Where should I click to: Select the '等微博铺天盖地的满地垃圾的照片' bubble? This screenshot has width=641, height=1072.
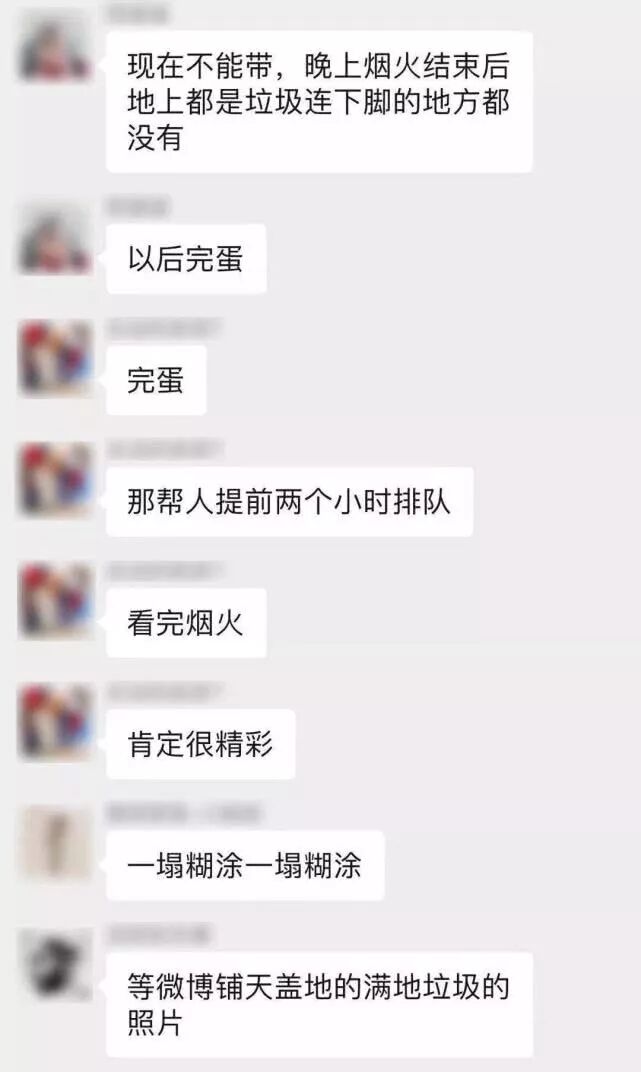[x=319, y=1004]
